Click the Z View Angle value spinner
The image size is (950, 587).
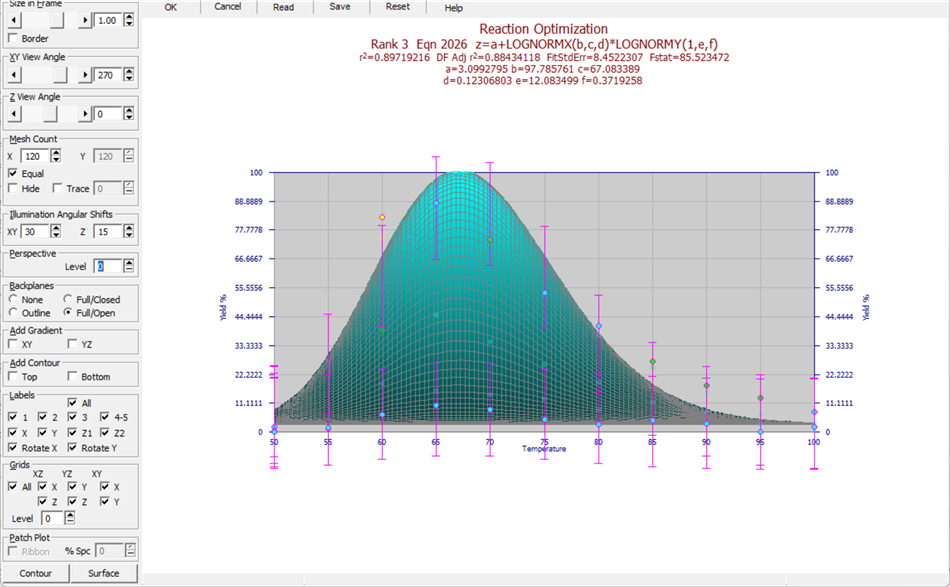(128, 114)
